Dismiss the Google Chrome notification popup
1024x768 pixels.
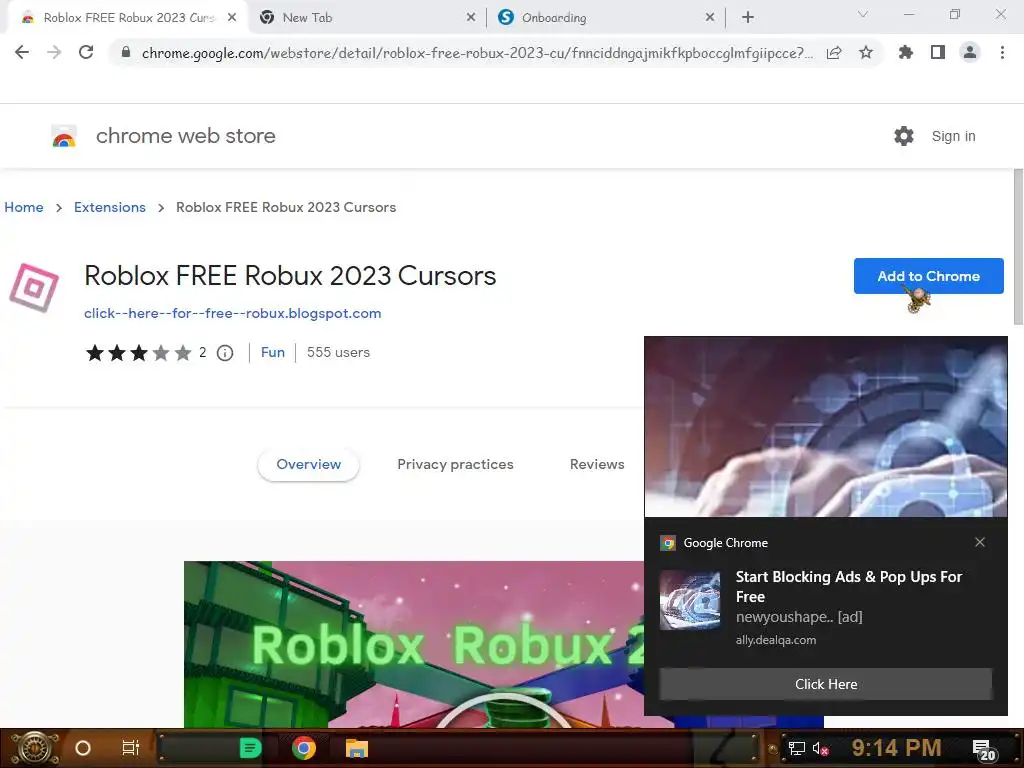980,542
